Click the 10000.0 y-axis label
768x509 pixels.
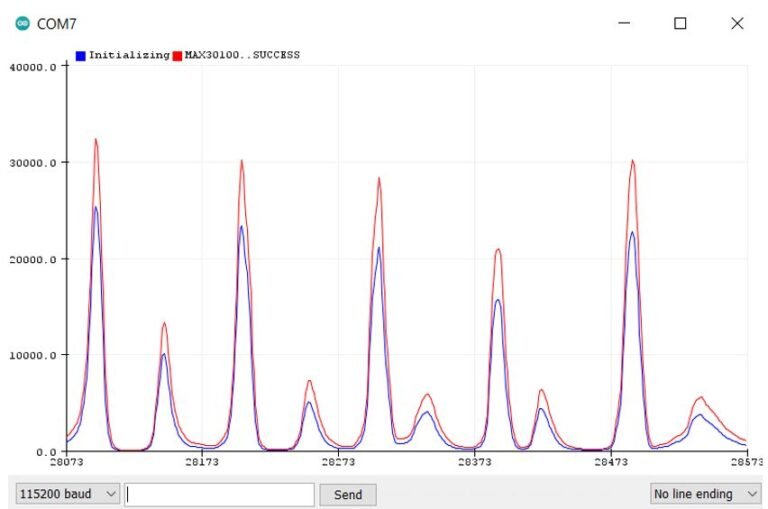[x=33, y=355]
